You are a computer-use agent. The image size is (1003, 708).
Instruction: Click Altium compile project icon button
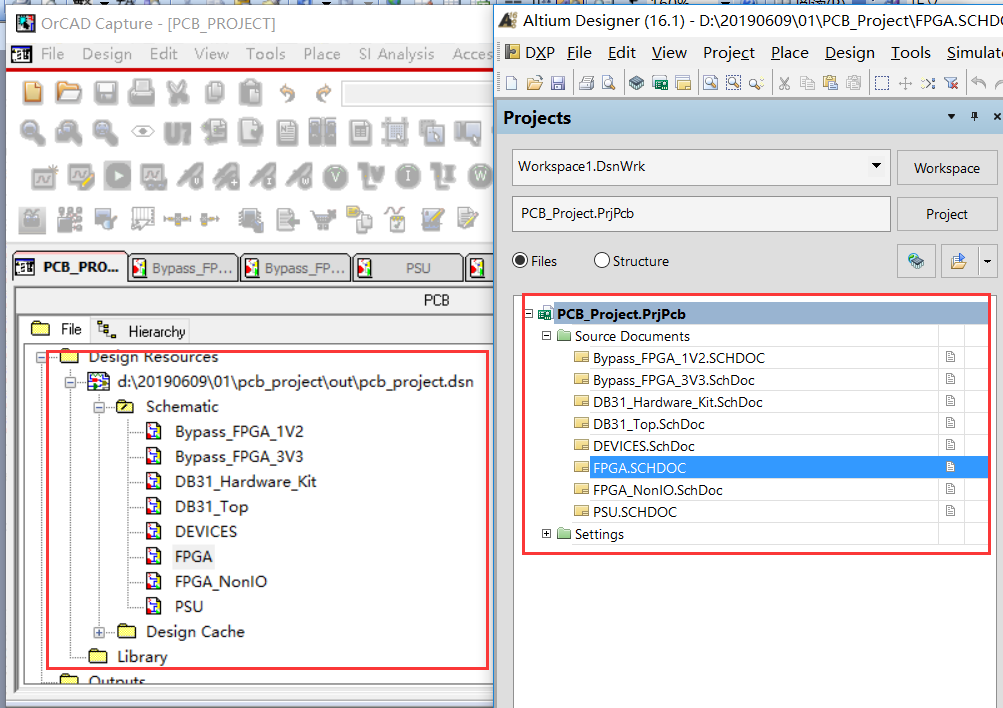coord(916,261)
